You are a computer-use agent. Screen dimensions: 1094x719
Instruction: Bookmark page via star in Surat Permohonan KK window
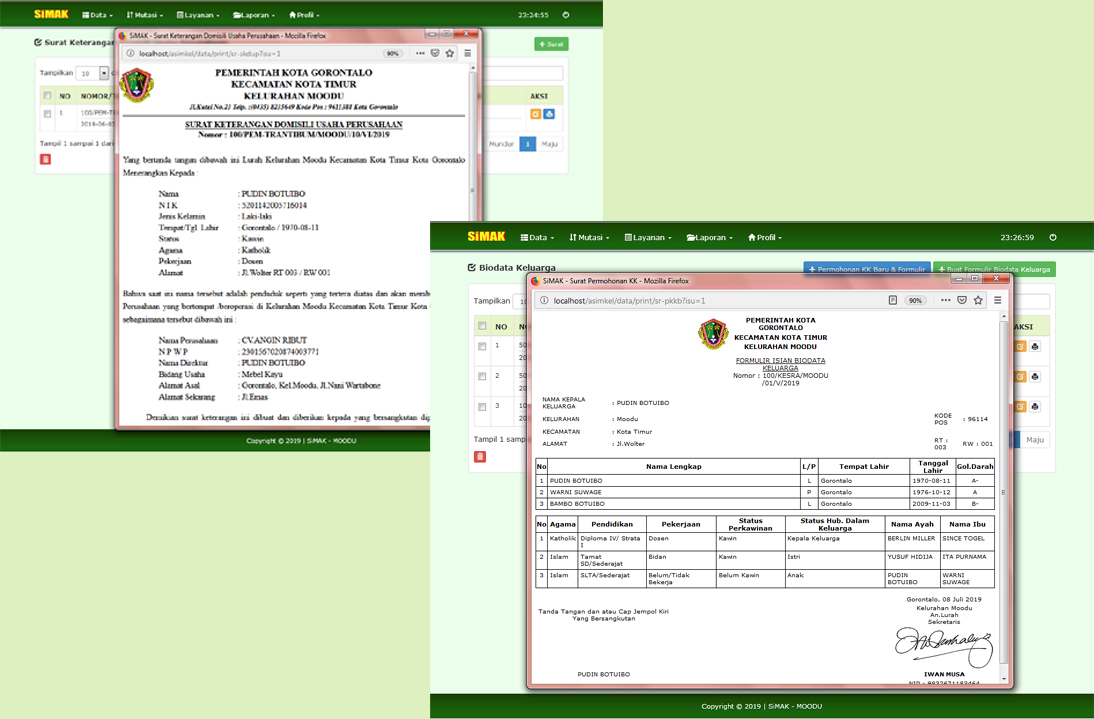[x=978, y=300]
